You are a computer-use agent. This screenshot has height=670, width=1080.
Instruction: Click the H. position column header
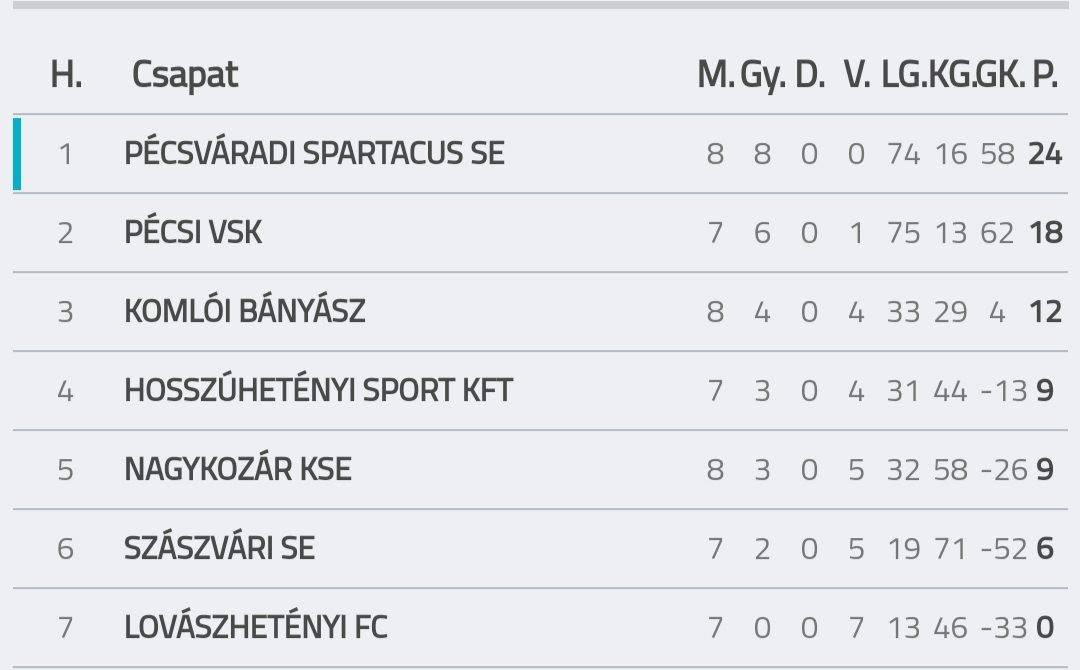click(x=67, y=74)
